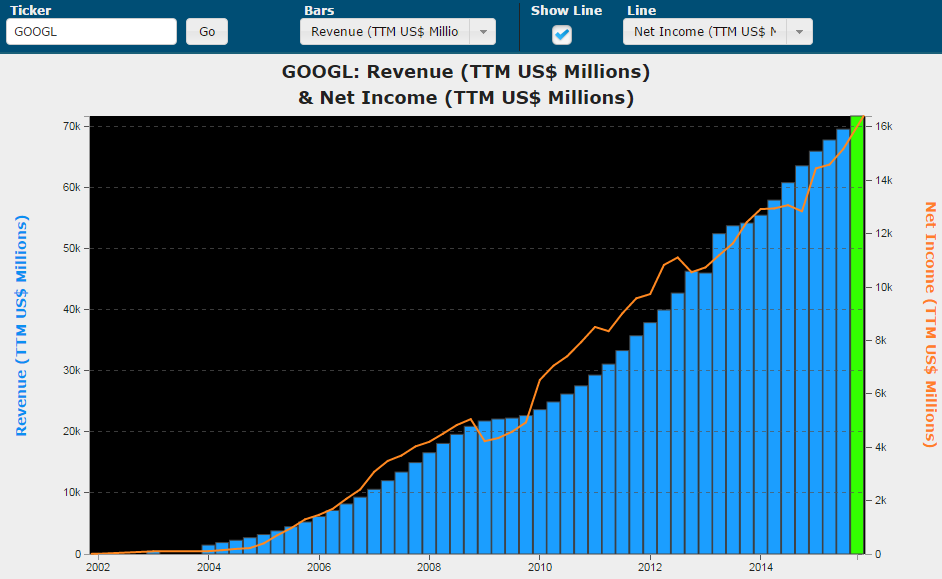Click the Ticker input field containing GOOGL
This screenshot has width=942, height=579.
pos(91,31)
